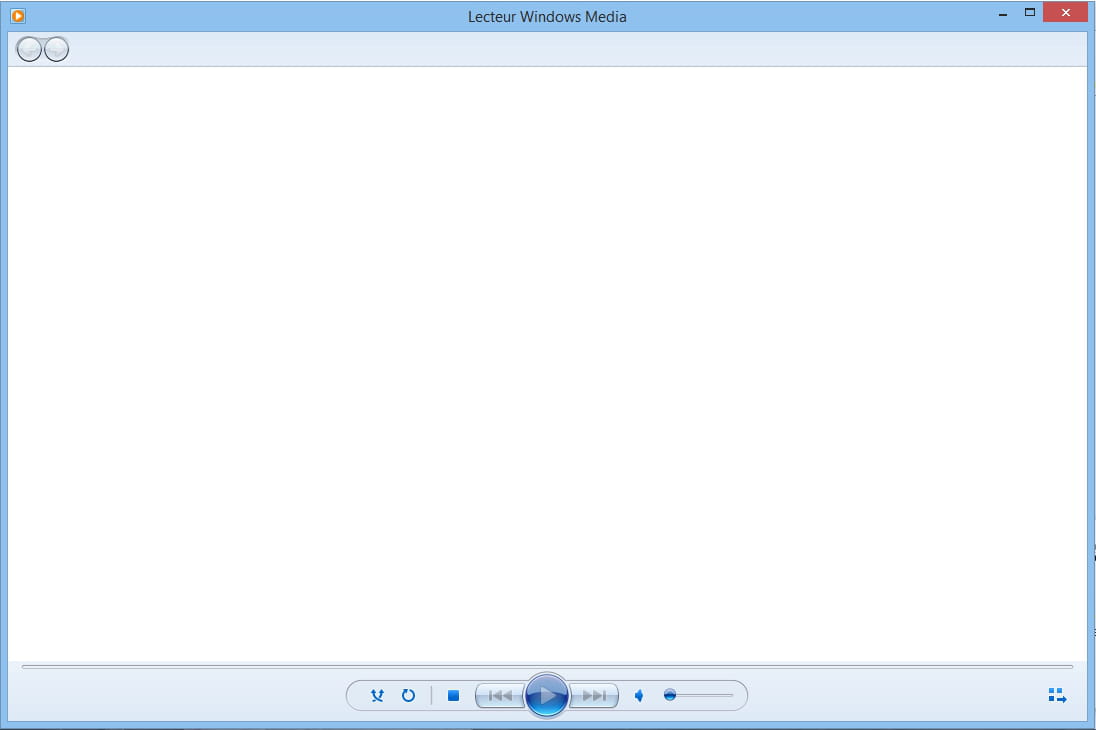Maximize the Lecteur Windows Media window
1096x730 pixels.
coord(1029,13)
